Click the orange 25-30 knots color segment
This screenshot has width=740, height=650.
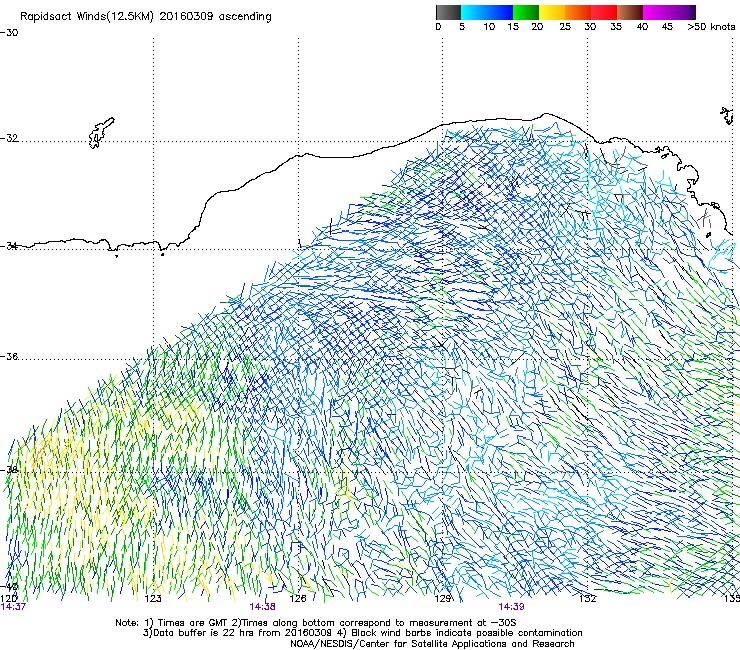(578, 12)
